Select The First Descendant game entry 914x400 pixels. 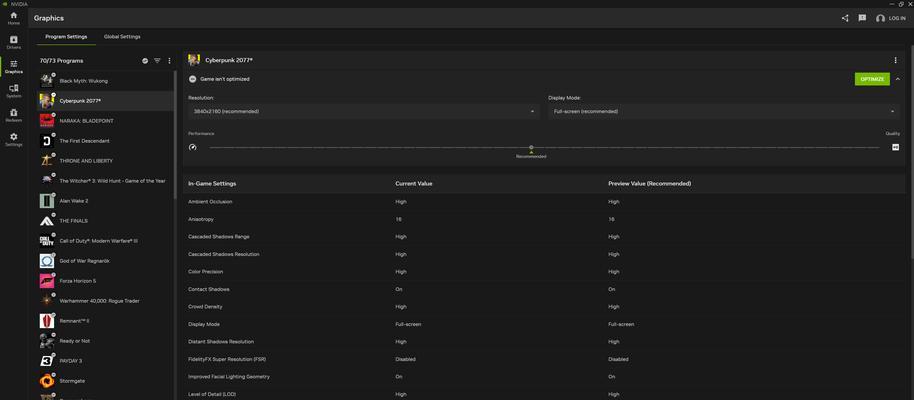[x=106, y=141]
